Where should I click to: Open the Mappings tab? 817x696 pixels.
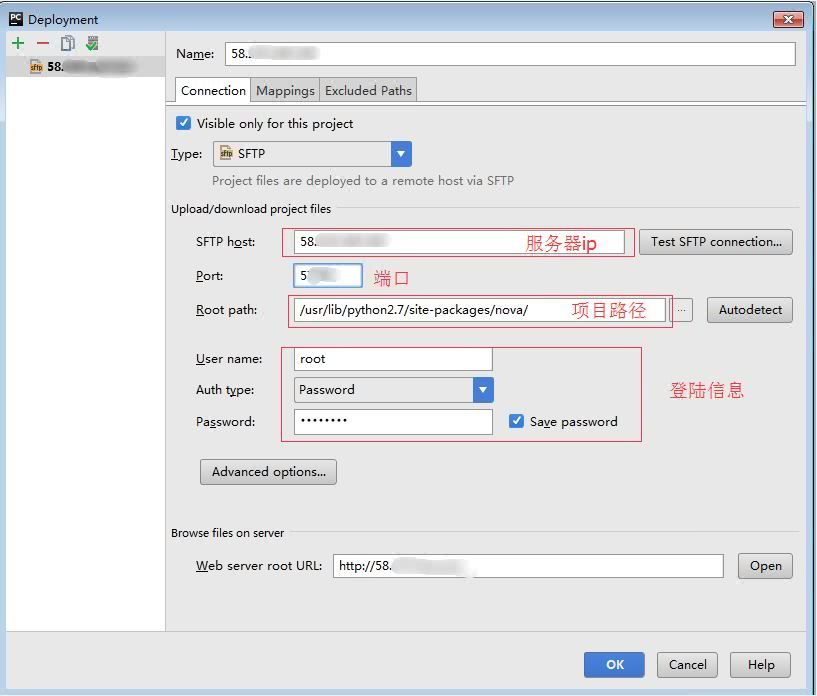point(285,90)
